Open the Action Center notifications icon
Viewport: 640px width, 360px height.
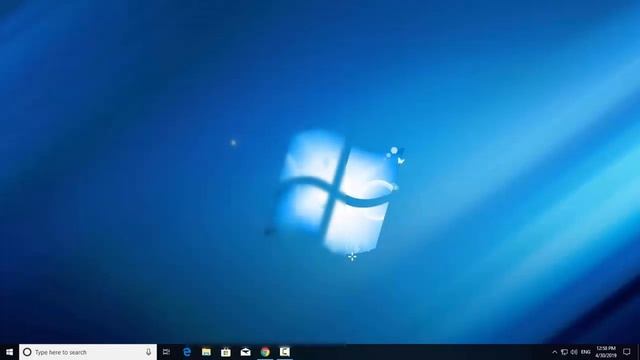coord(627,352)
